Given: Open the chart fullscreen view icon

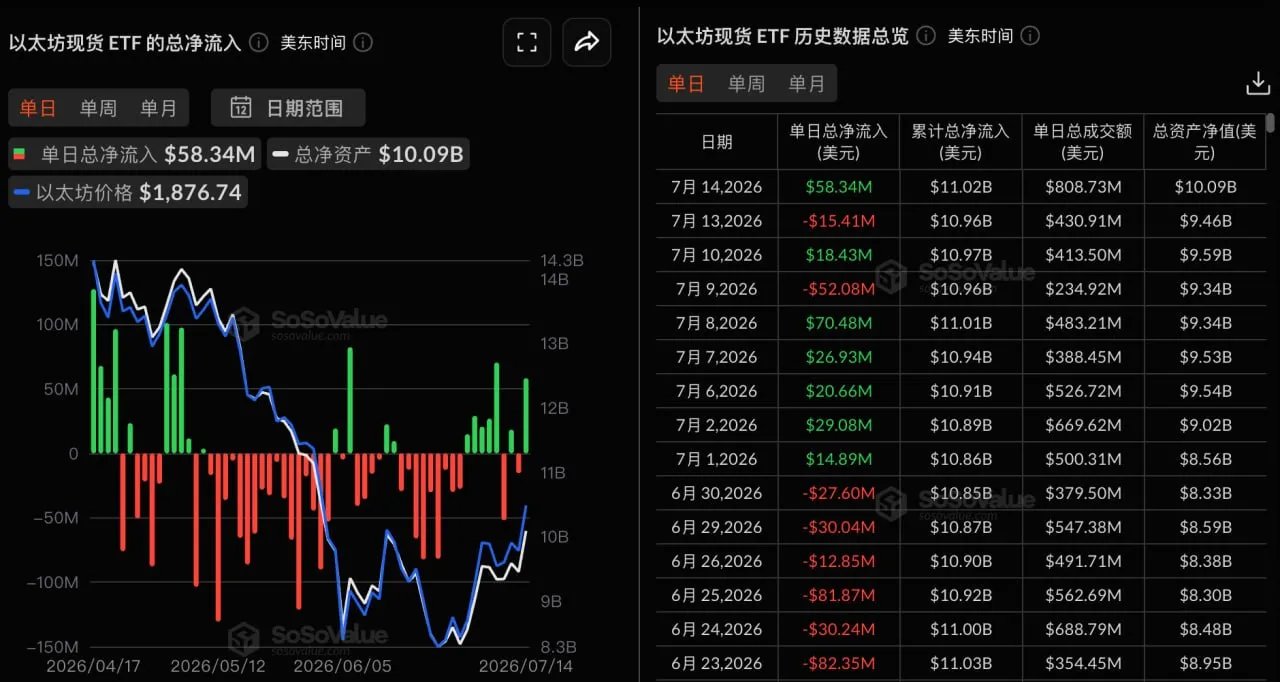Looking at the screenshot, I should pos(527,42).
